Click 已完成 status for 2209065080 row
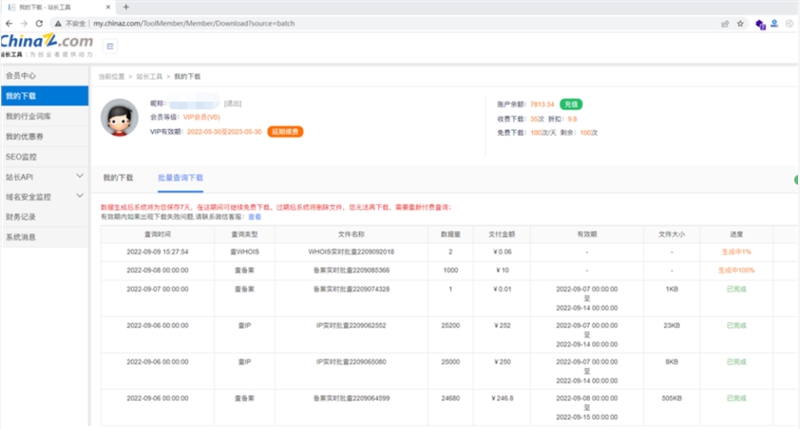The width and height of the screenshot is (800, 429). click(736, 362)
